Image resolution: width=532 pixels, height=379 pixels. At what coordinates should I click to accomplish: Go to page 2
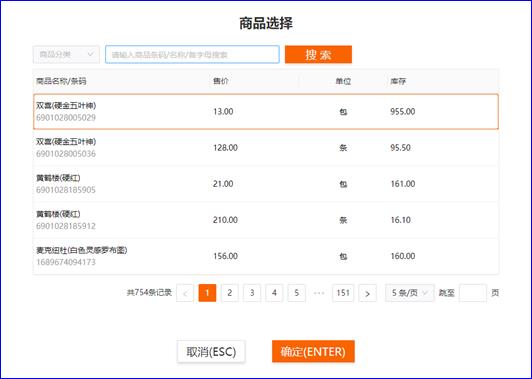click(230, 293)
